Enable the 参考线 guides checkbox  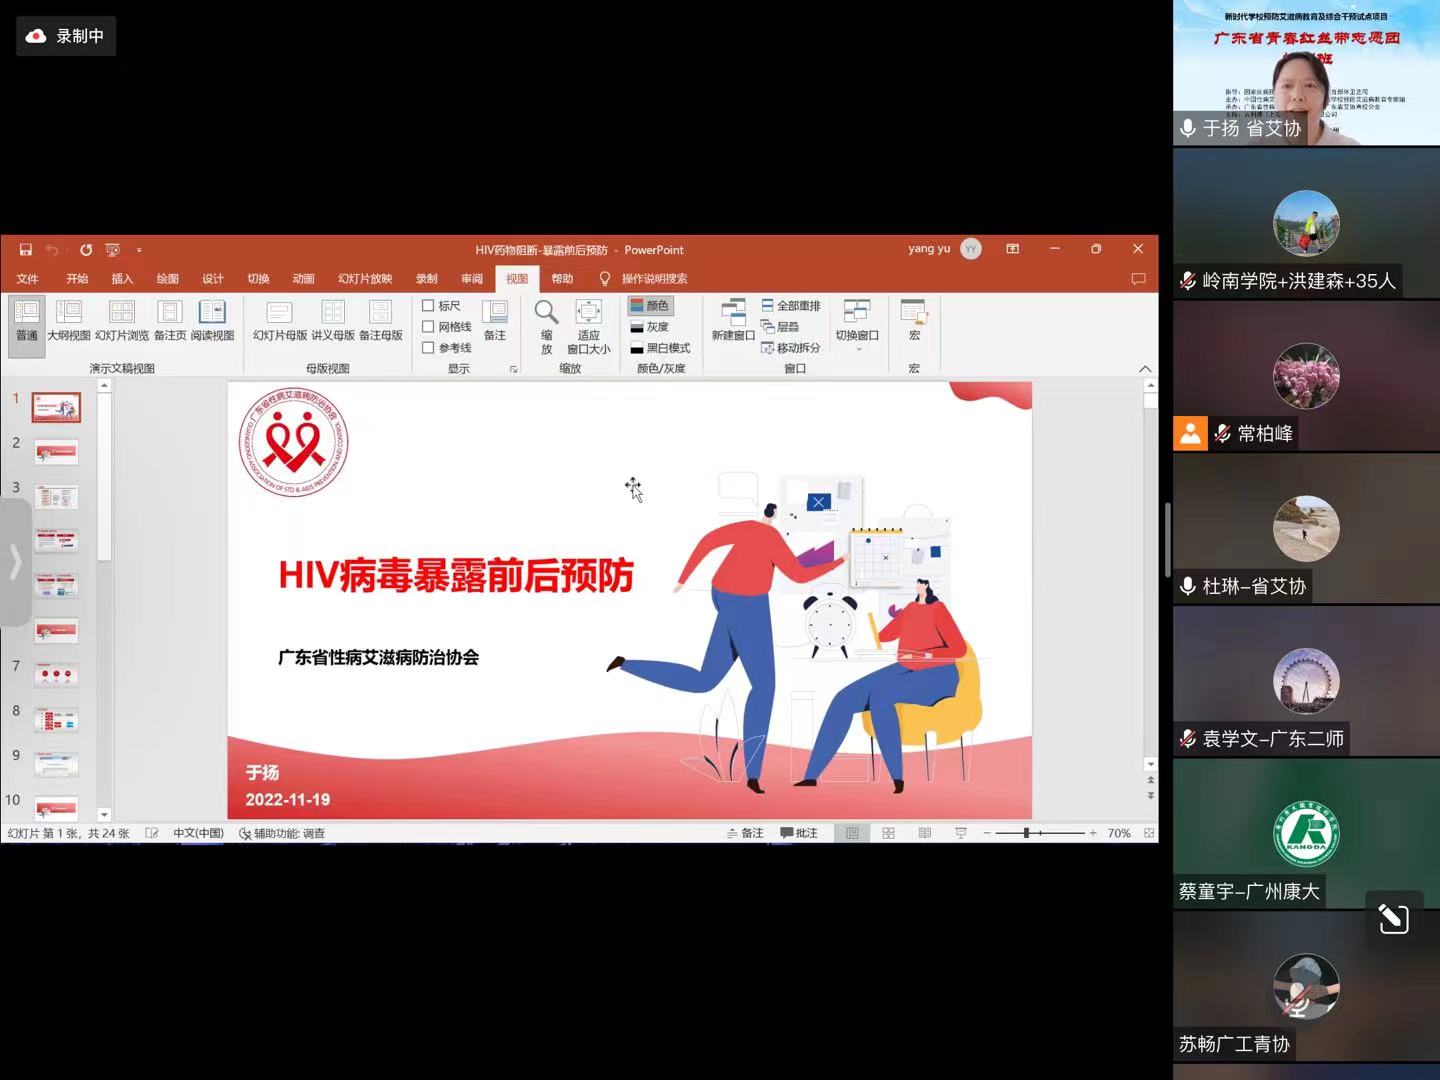(x=428, y=348)
